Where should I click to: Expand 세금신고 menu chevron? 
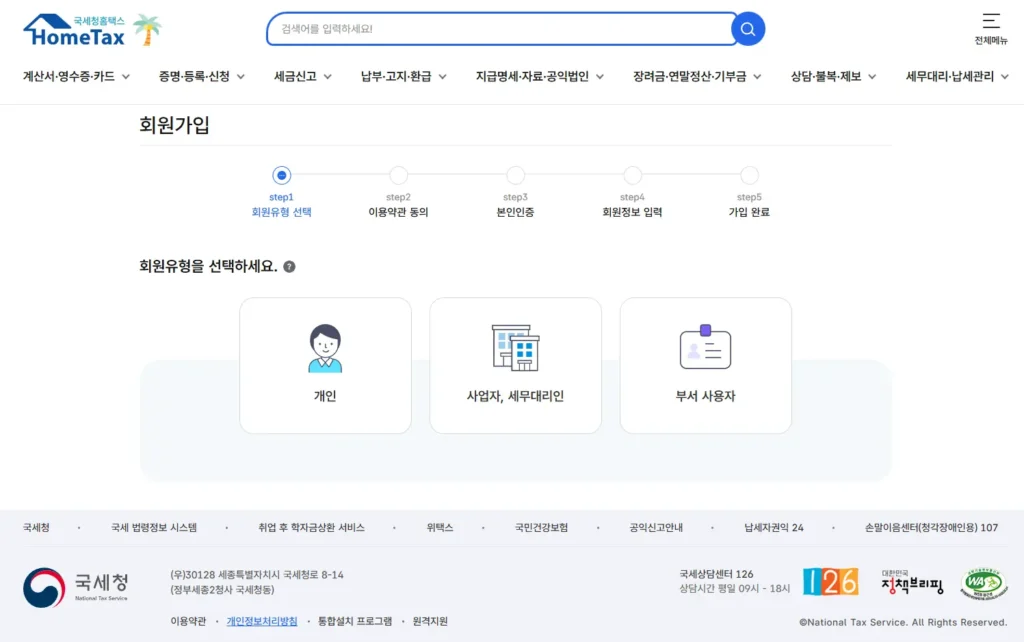point(327,77)
